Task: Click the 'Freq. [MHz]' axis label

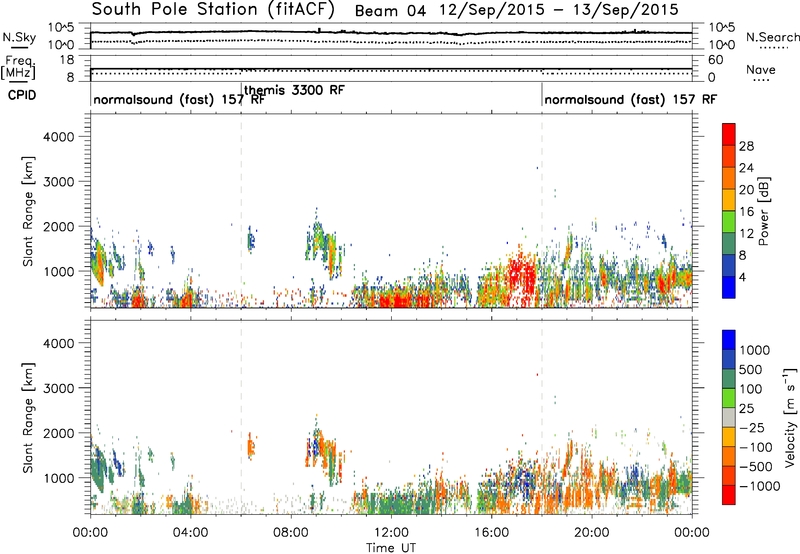Action: click(18, 67)
